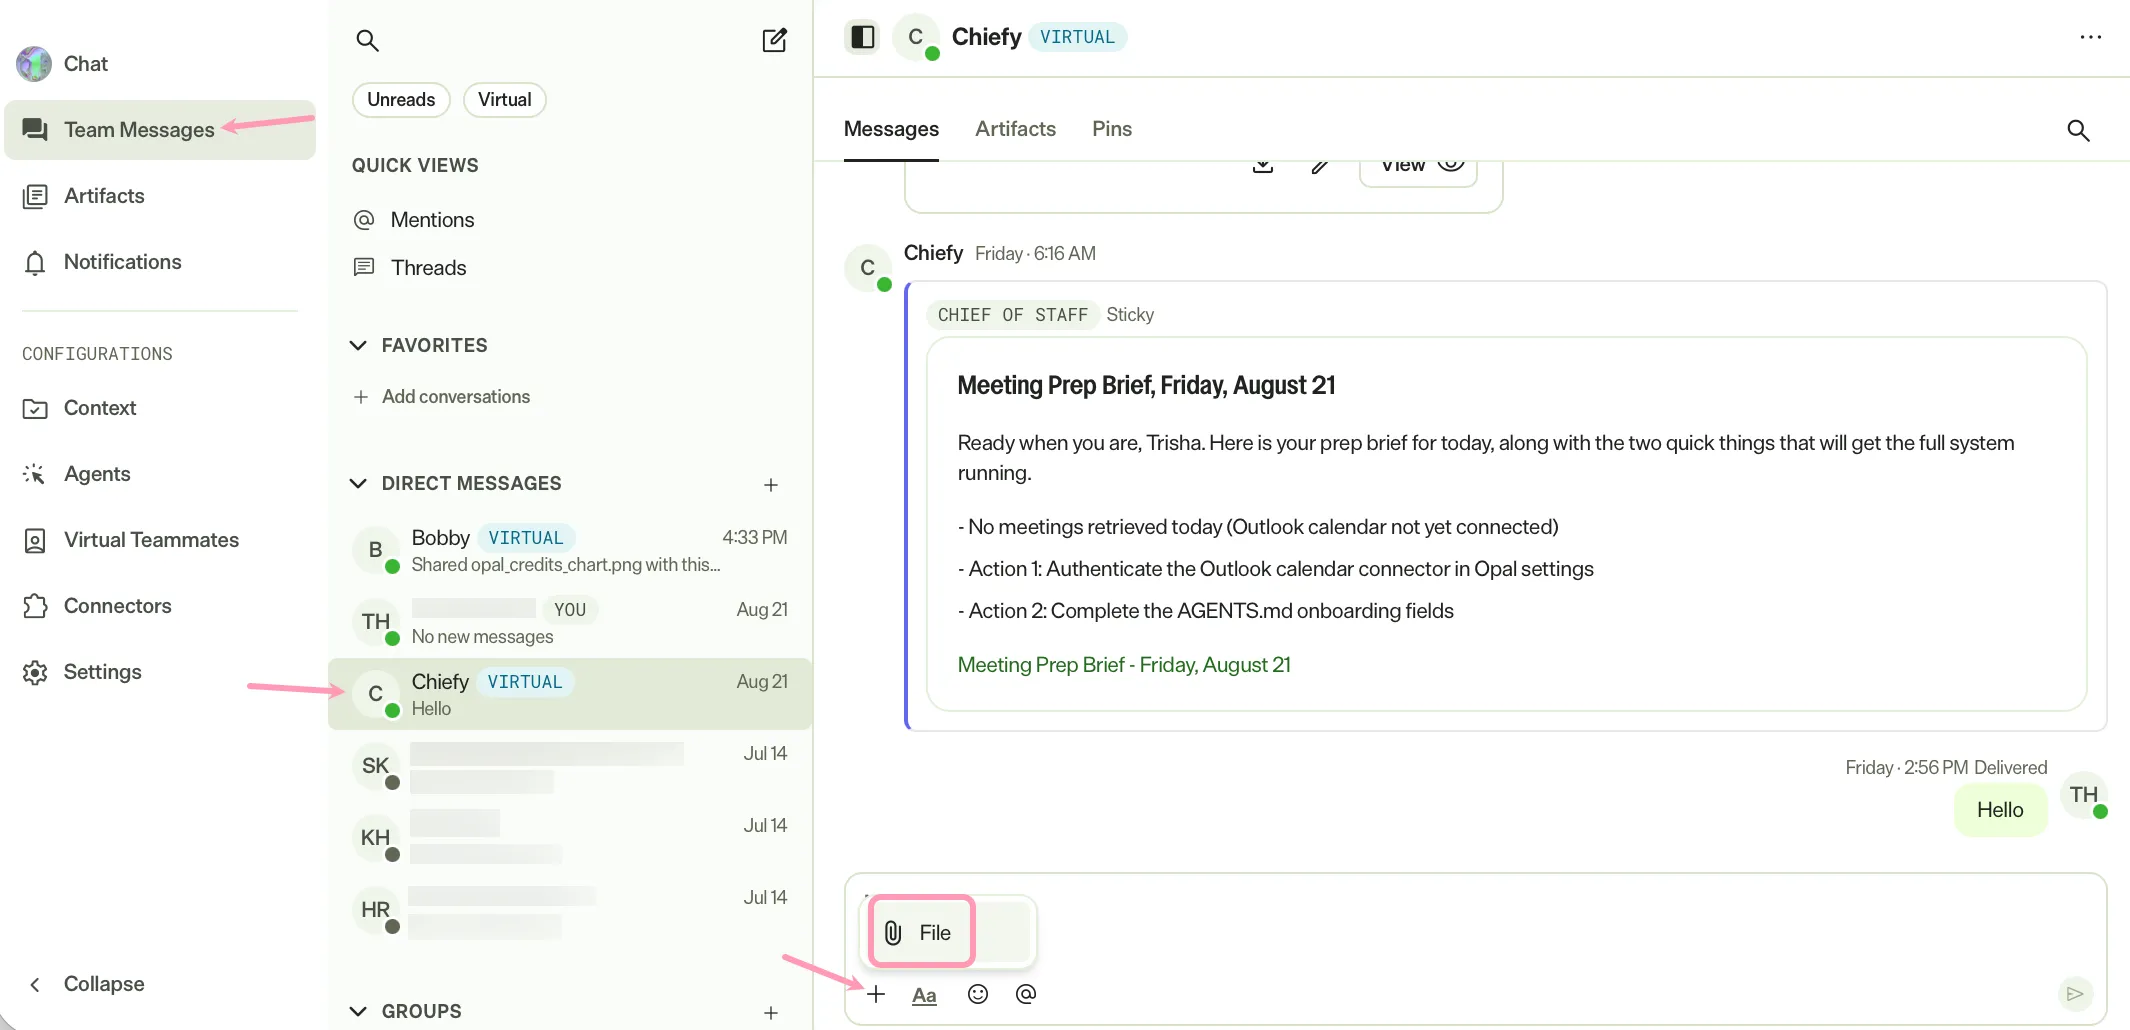
Task: Click the download icon on the artifact card
Action: click(x=1263, y=166)
